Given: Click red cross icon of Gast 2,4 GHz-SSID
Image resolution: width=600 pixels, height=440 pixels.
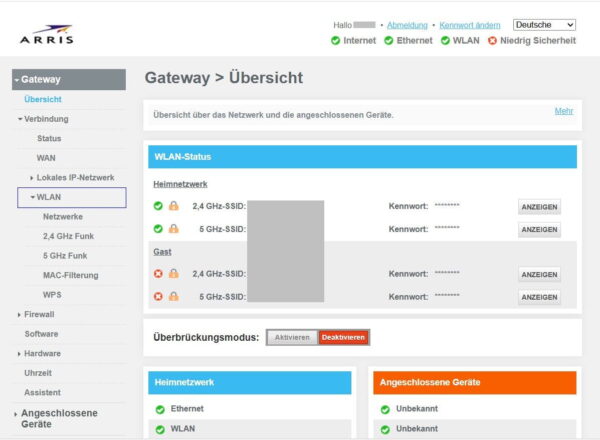Looking at the screenshot, I should (x=158, y=274).
